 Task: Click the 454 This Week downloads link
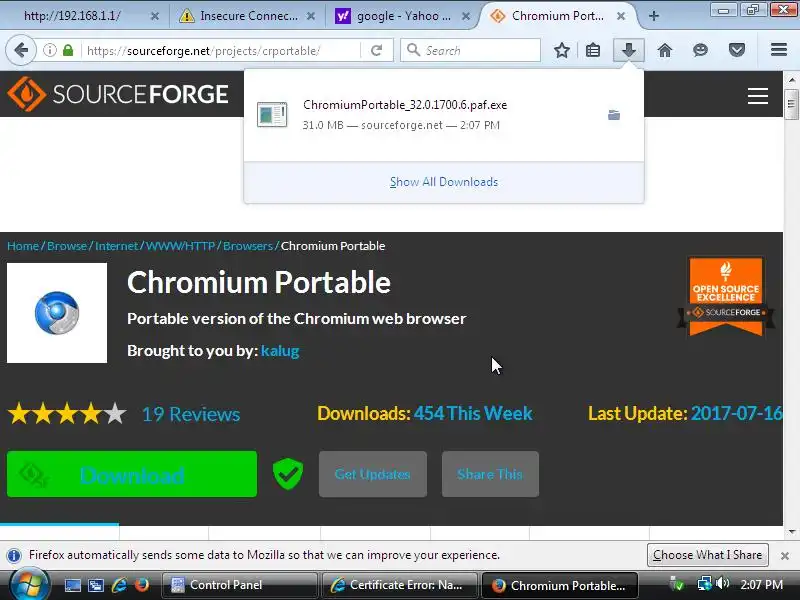tap(473, 413)
